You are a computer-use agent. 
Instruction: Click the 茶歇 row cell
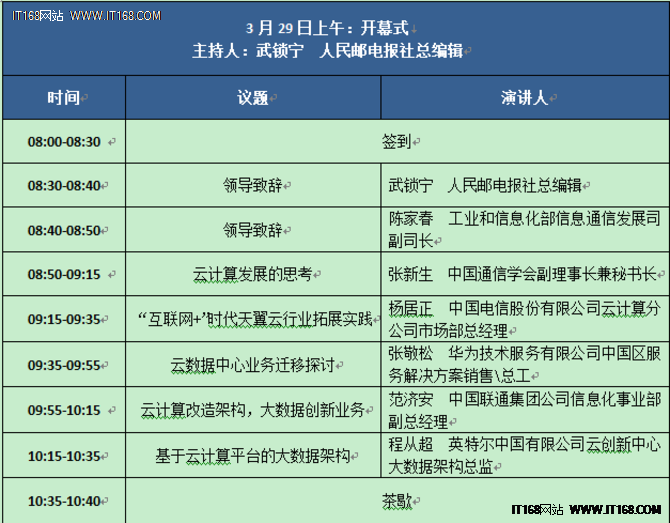(396, 500)
